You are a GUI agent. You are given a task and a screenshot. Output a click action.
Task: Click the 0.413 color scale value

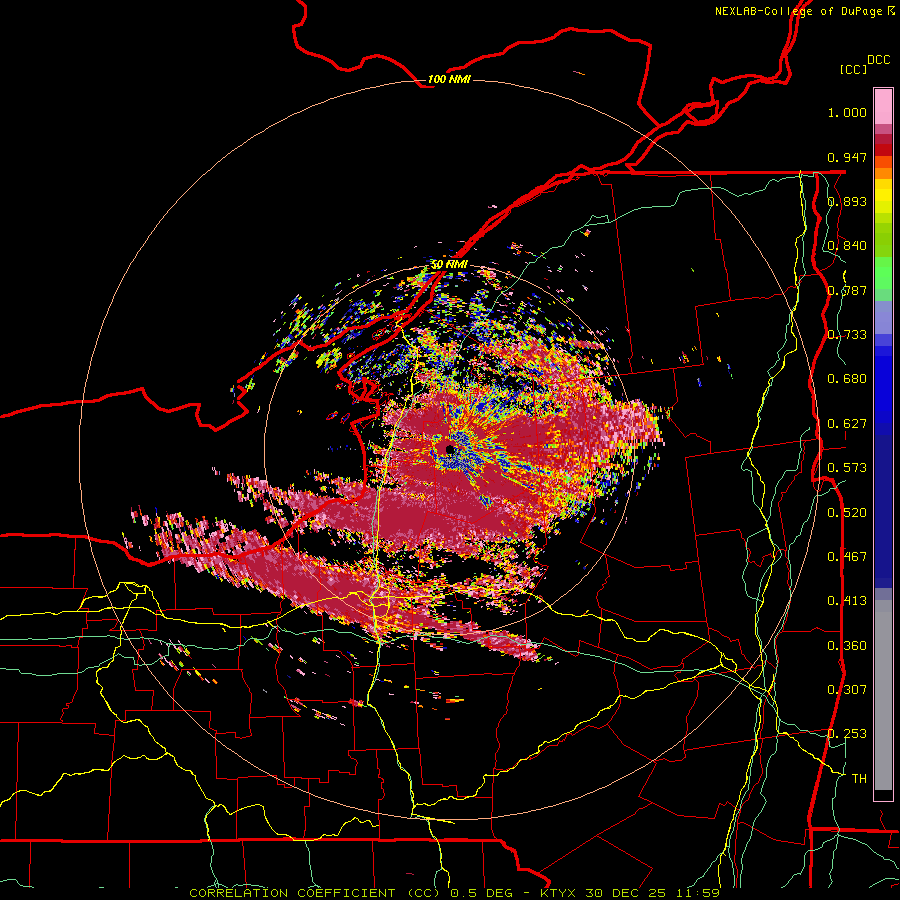pos(847,601)
